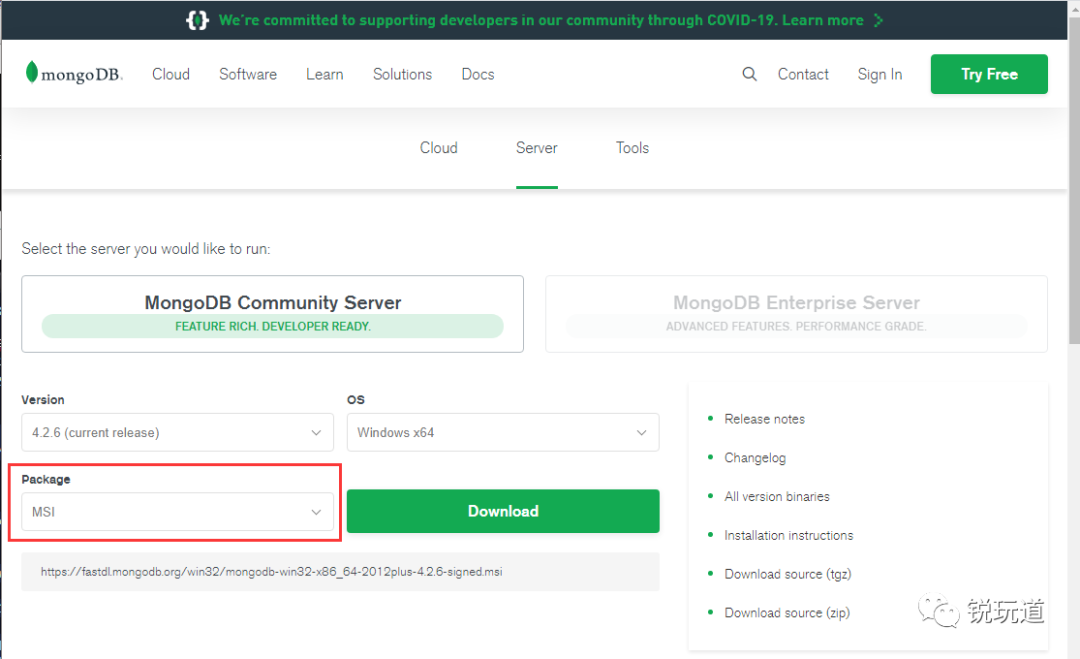Click the 'ADVANCED FEATURES. PERFORMANCE GRADE.' text
Viewport: 1080px width, 659px height.
point(796,326)
